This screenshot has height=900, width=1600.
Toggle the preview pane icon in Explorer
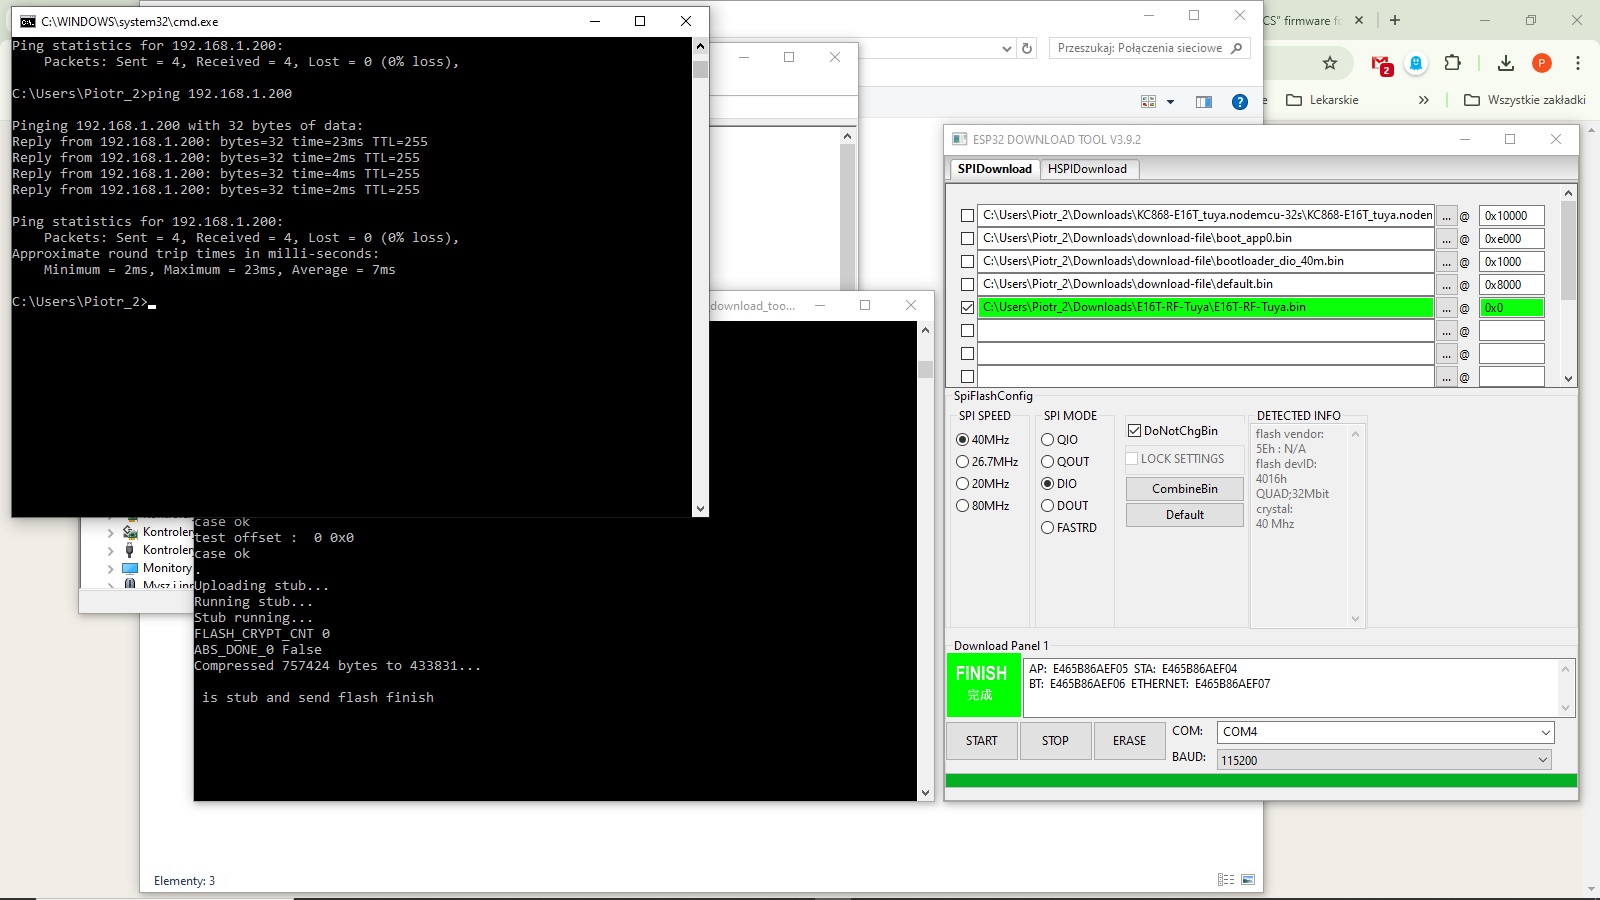(x=1203, y=102)
